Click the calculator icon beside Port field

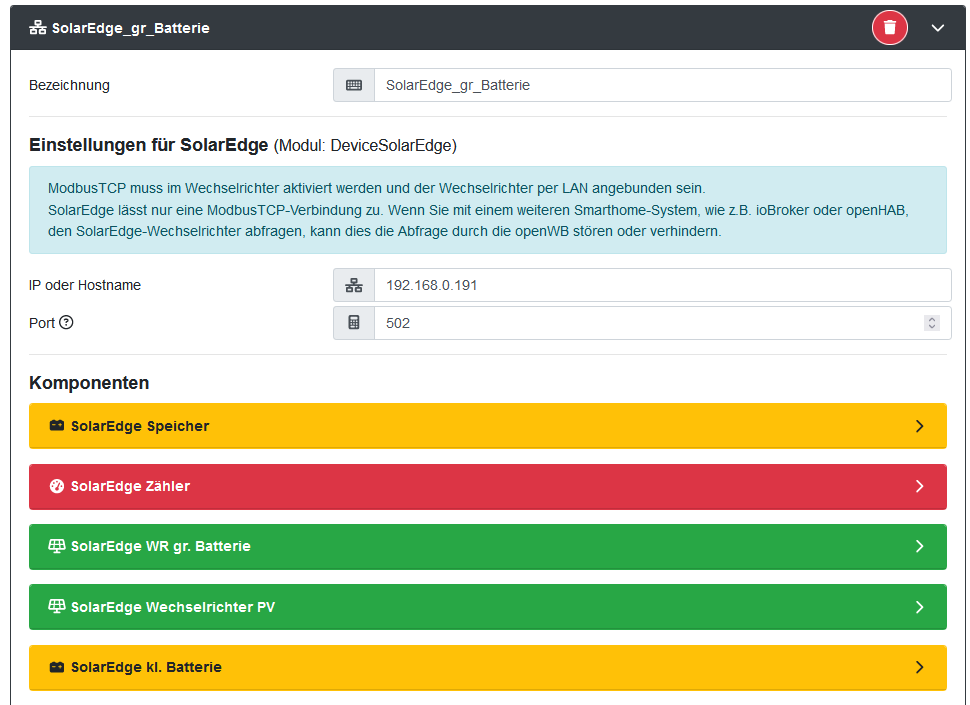tap(354, 323)
